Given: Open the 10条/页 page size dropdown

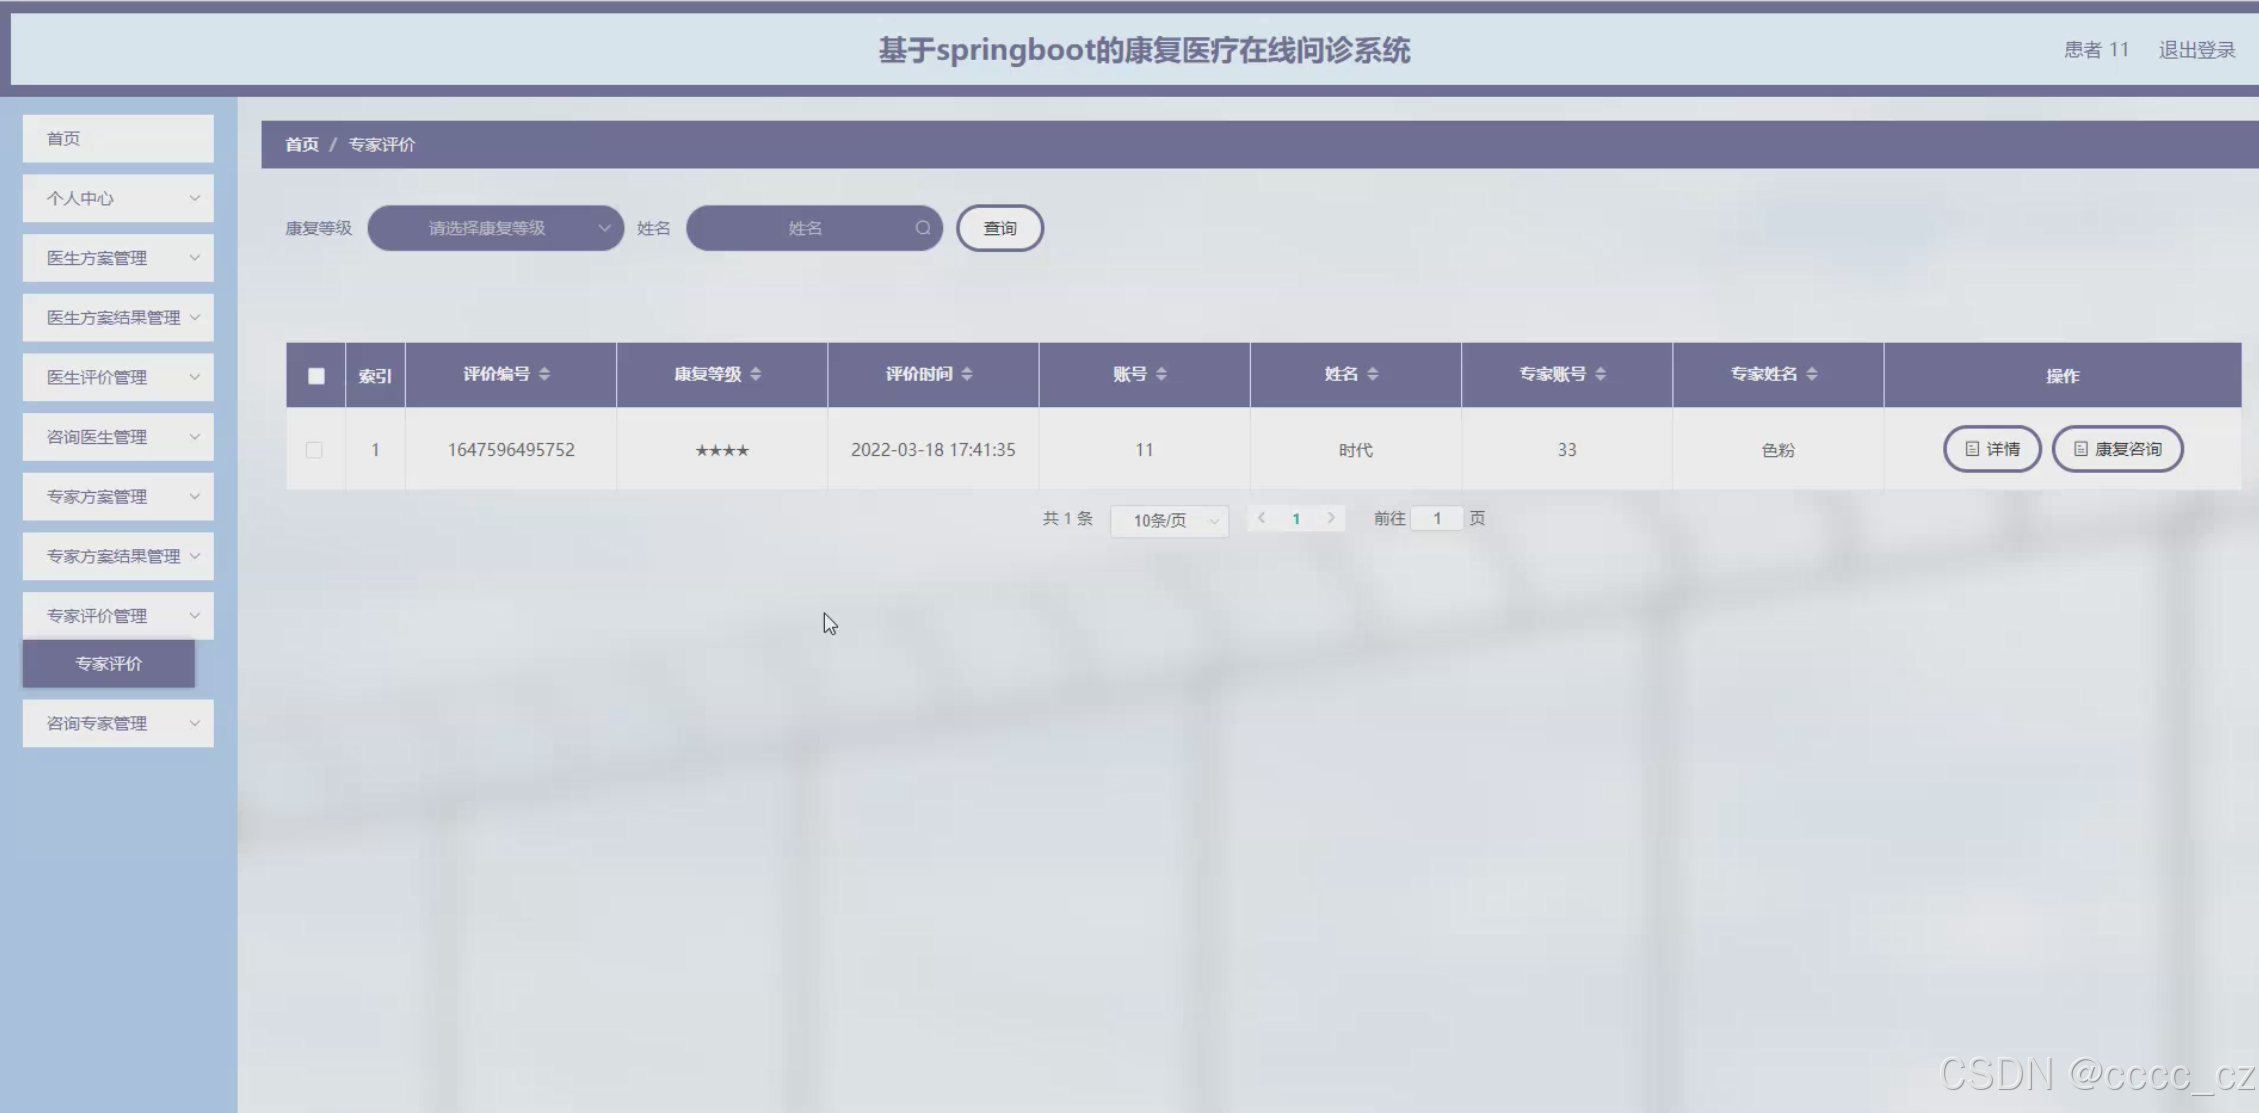Looking at the screenshot, I should [x=1169, y=520].
